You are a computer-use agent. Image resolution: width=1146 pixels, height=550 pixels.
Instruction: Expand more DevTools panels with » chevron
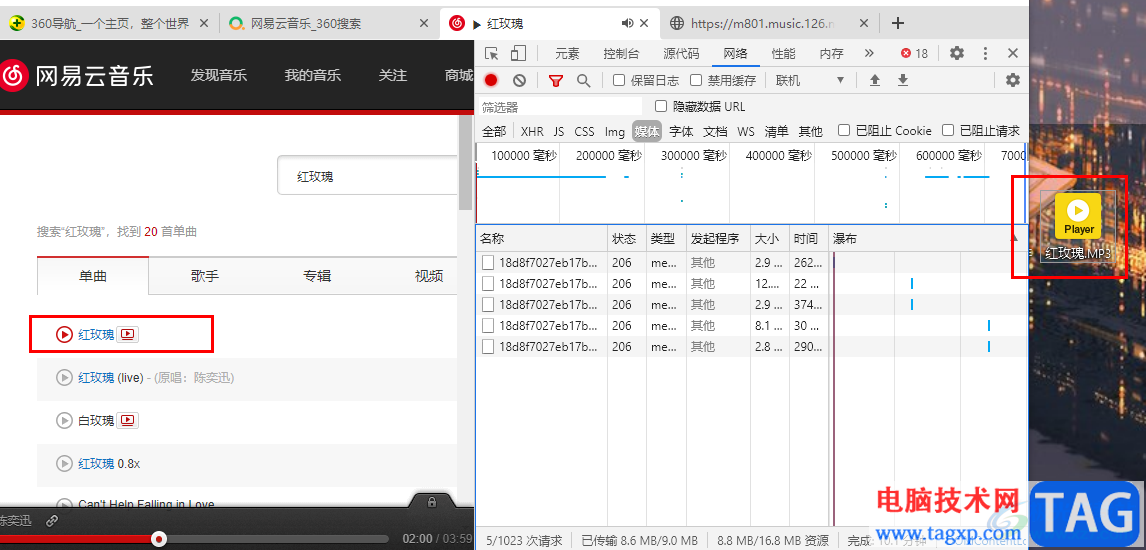(868, 53)
